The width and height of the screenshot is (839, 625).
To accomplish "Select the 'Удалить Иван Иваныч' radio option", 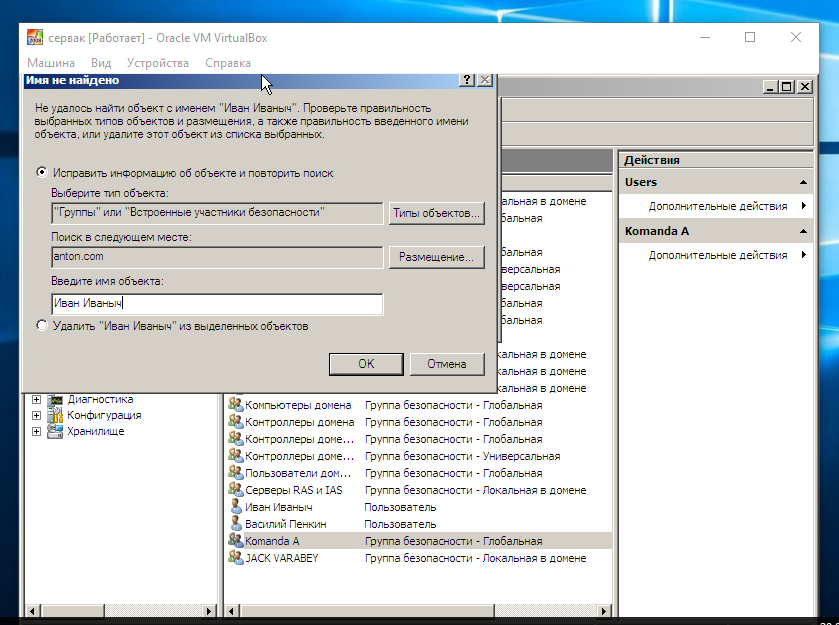I will coord(41,325).
